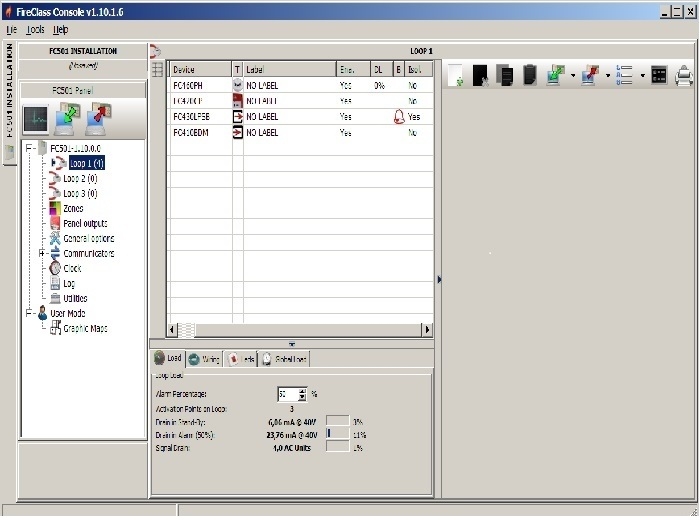Click the FC410BDM module type icon
The image size is (700, 520).
pos(238,133)
